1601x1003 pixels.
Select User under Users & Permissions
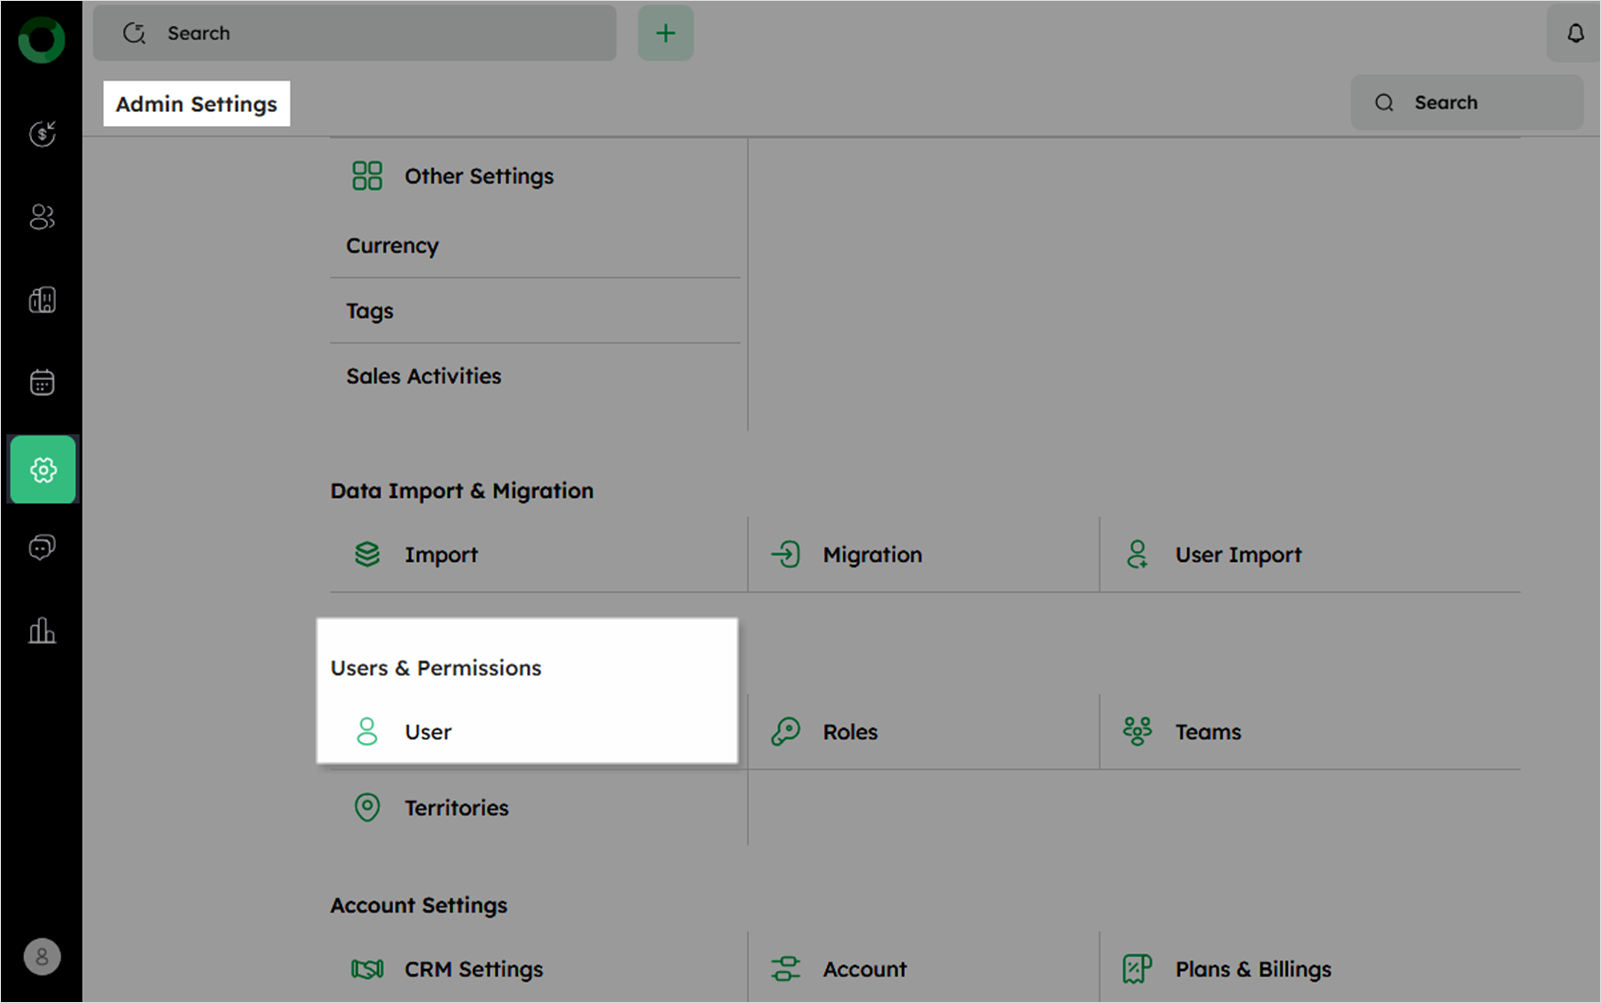coord(428,732)
